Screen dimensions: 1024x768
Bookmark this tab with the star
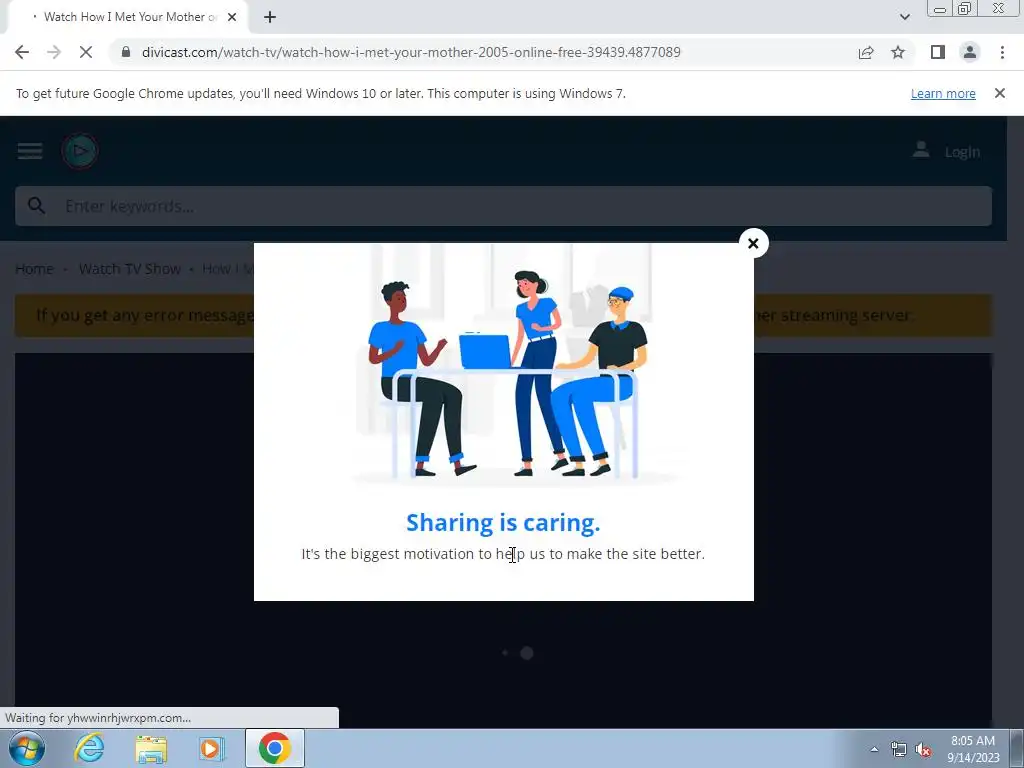click(898, 52)
